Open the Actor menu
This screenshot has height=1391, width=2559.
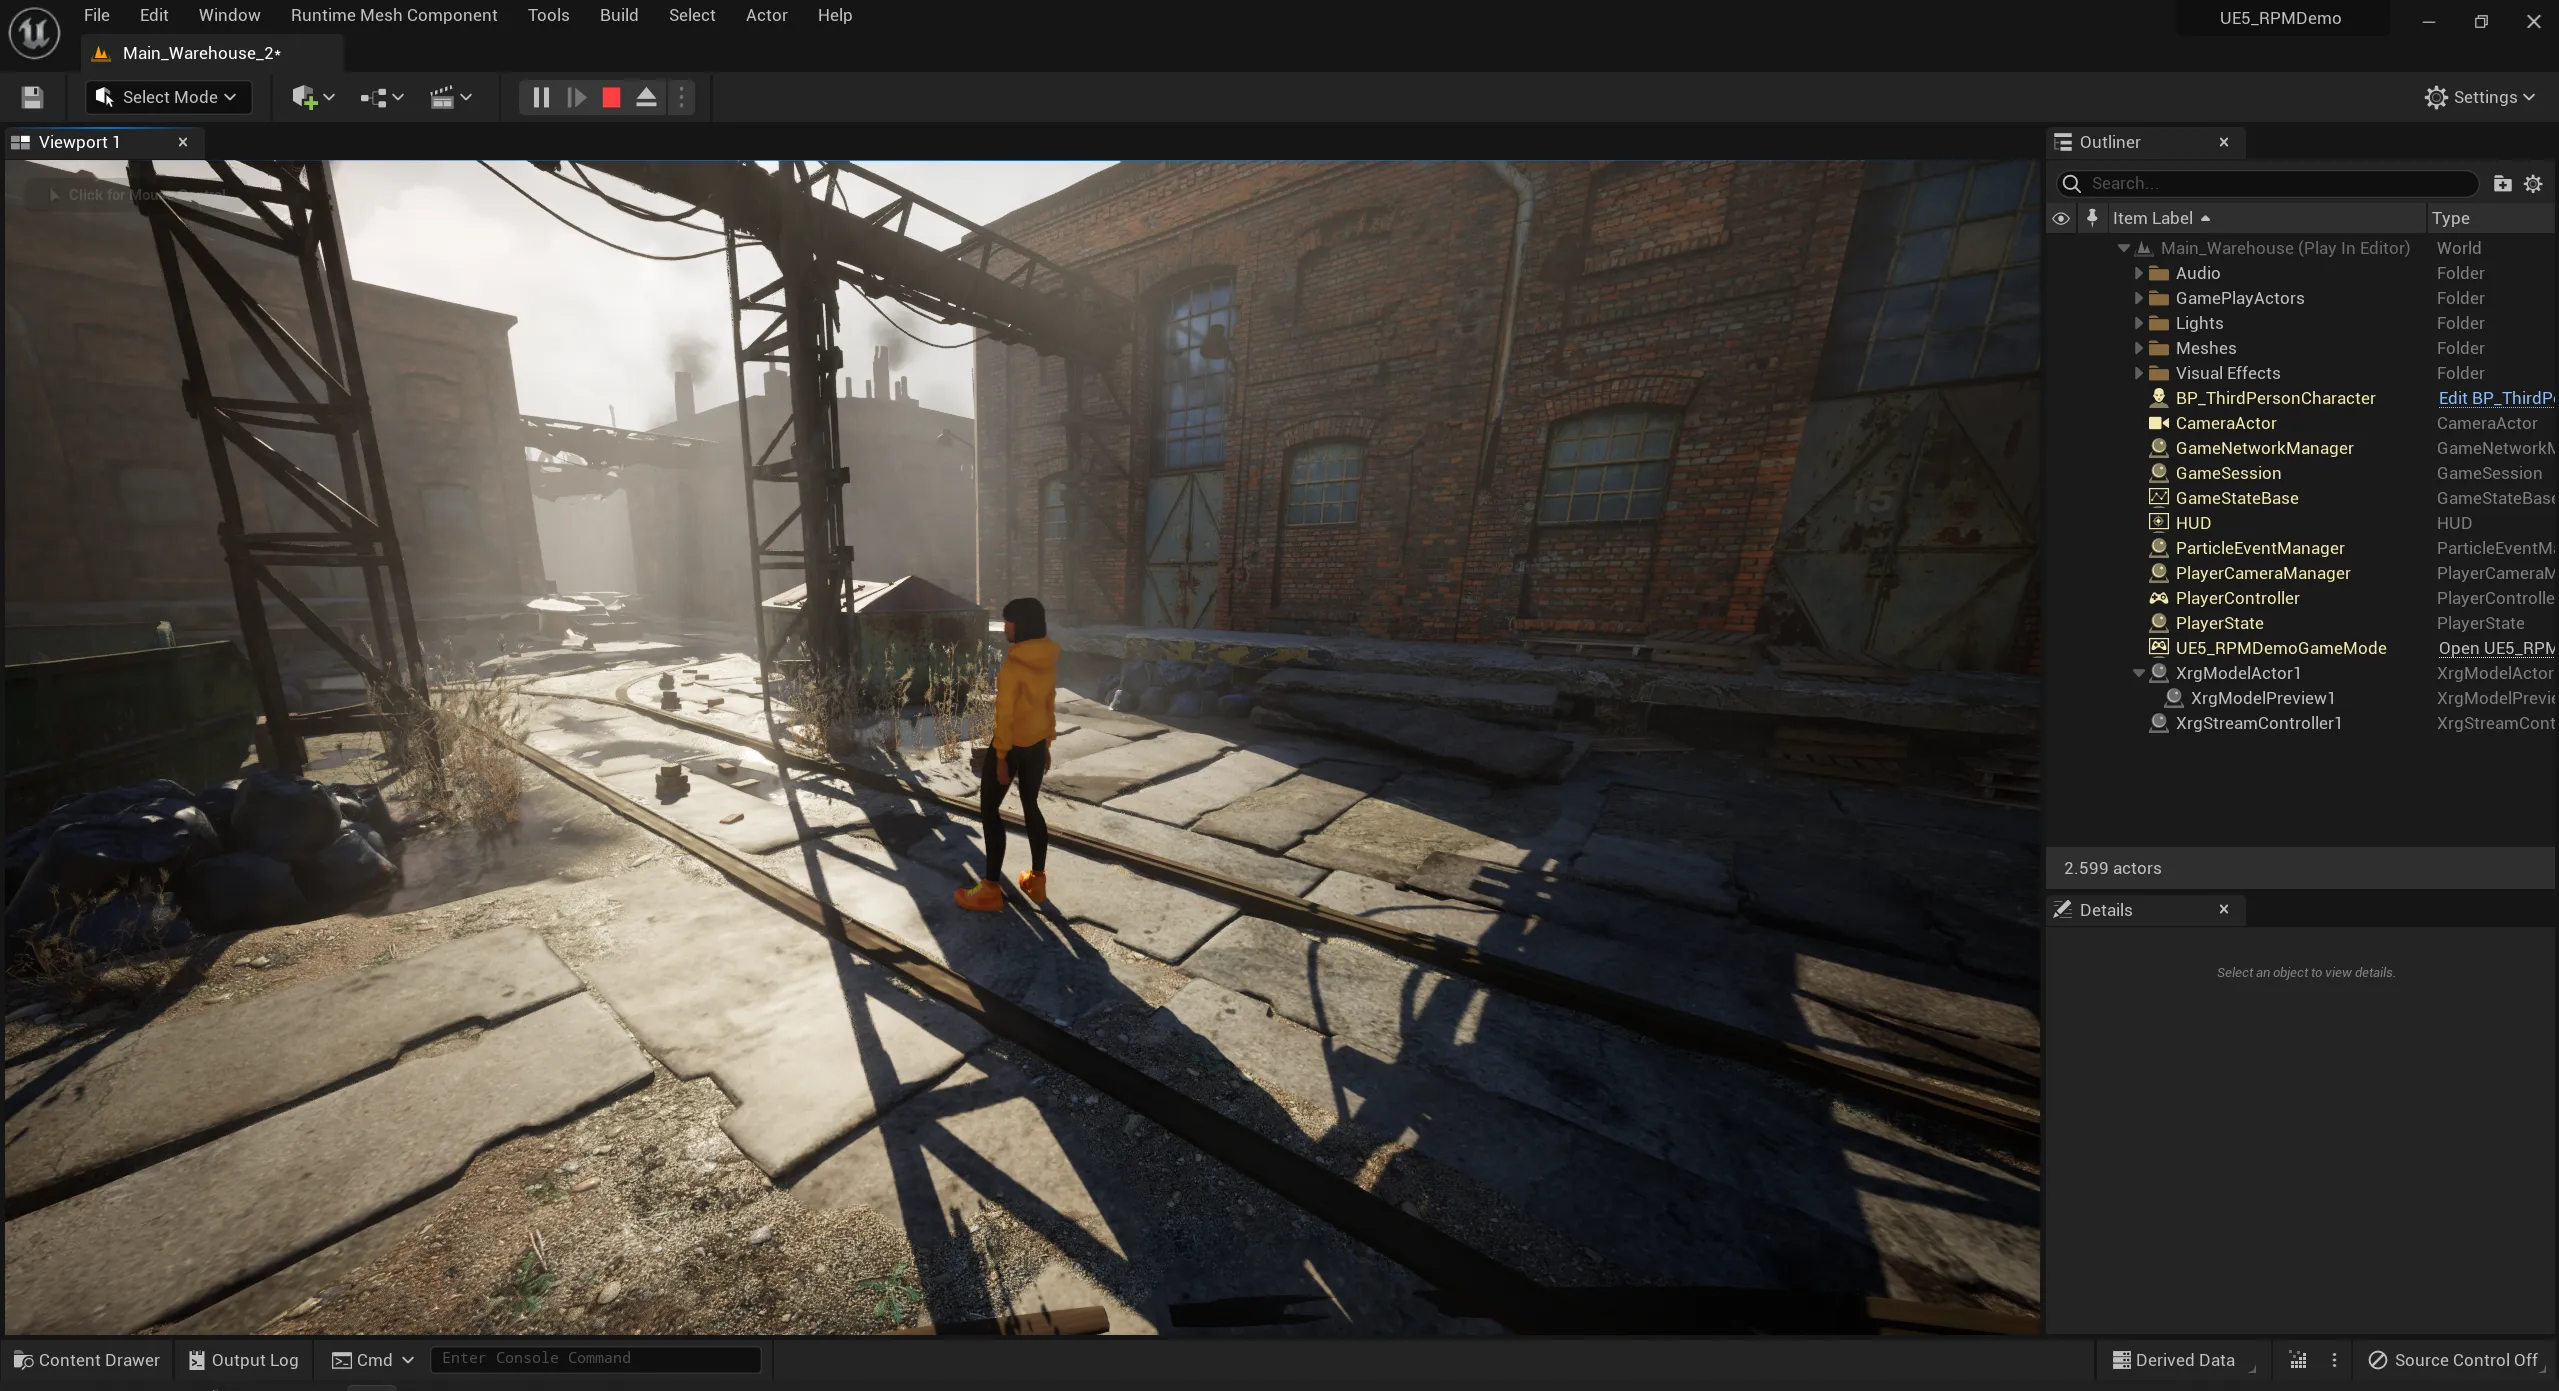(x=767, y=15)
